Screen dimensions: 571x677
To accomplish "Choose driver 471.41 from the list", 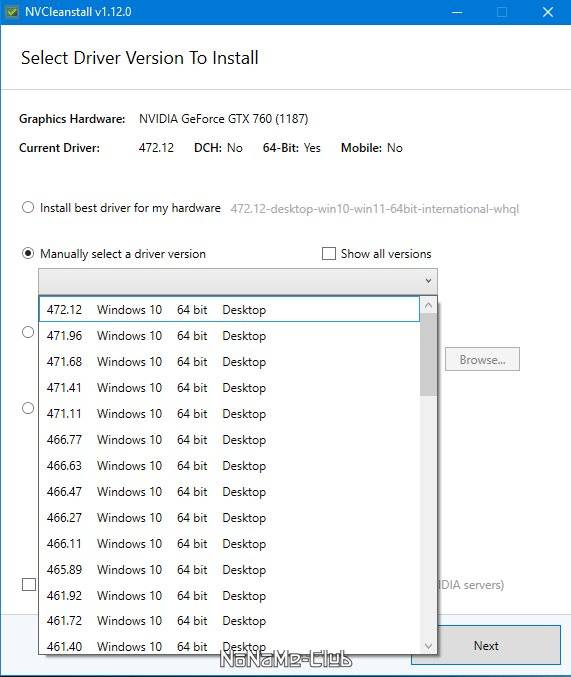I will pyautogui.click(x=229, y=387).
